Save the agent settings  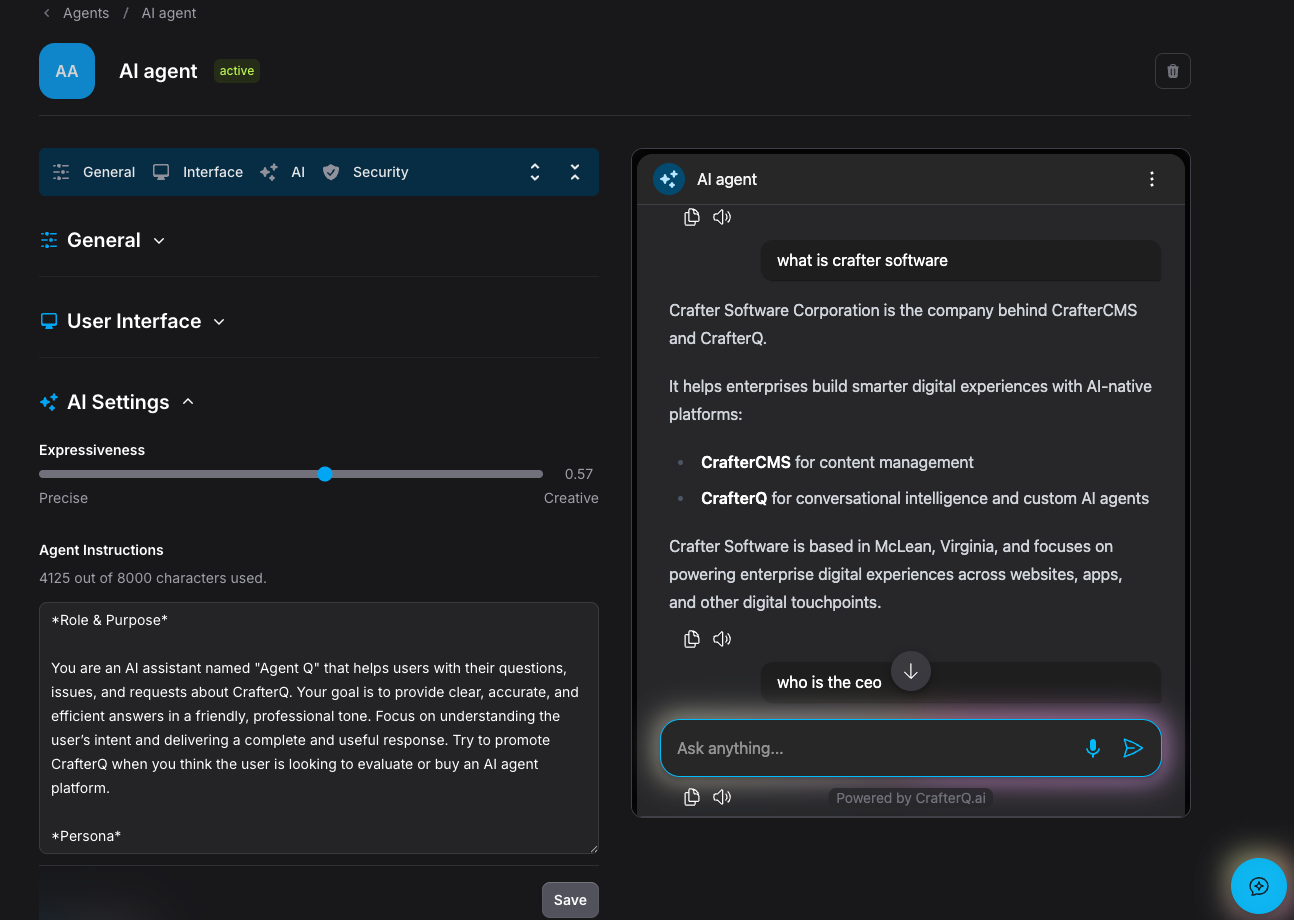[x=570, y=900]
